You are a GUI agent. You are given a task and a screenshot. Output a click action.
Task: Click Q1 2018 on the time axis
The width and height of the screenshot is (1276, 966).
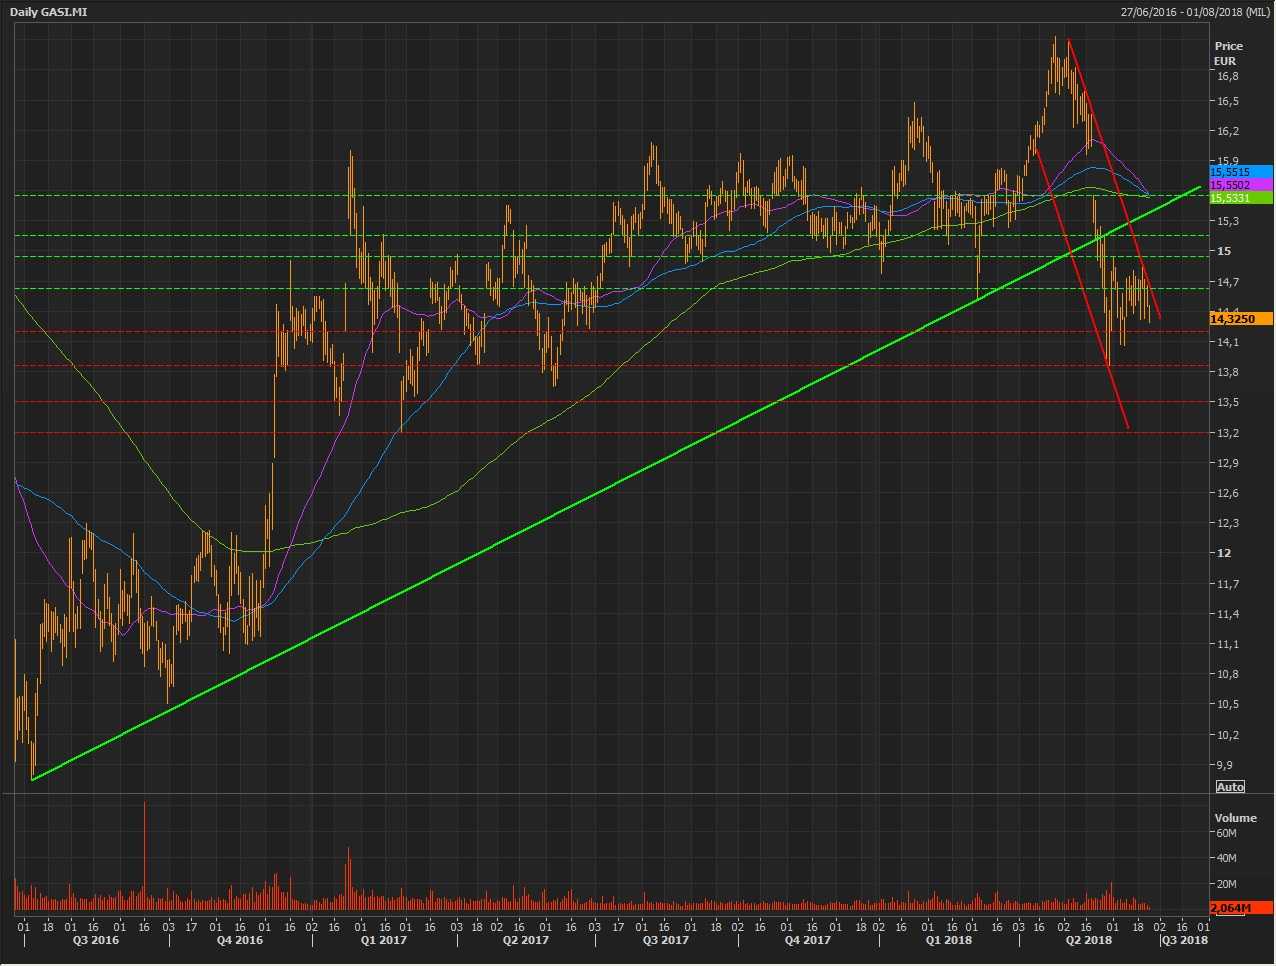[948, 940]
